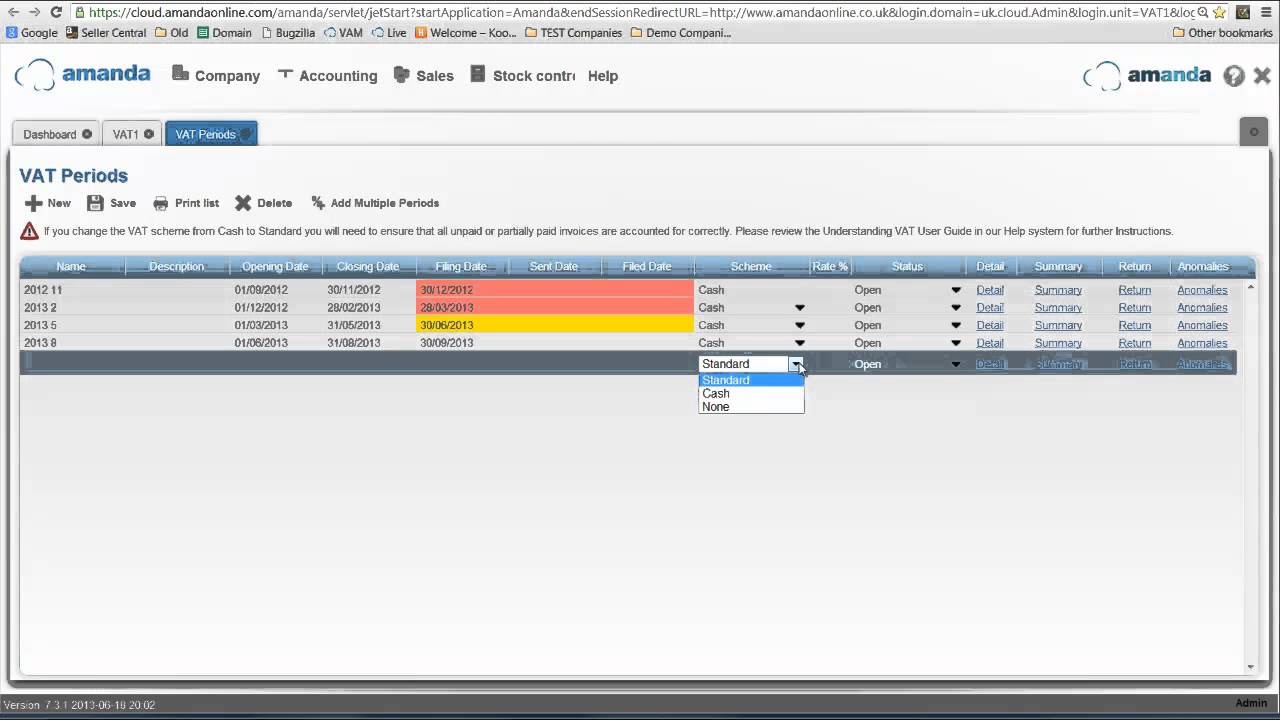The height and width of the screenshot is (720, 1280).
Task: Click the table's scroll down arrow
Action: tap(1250, 667)
